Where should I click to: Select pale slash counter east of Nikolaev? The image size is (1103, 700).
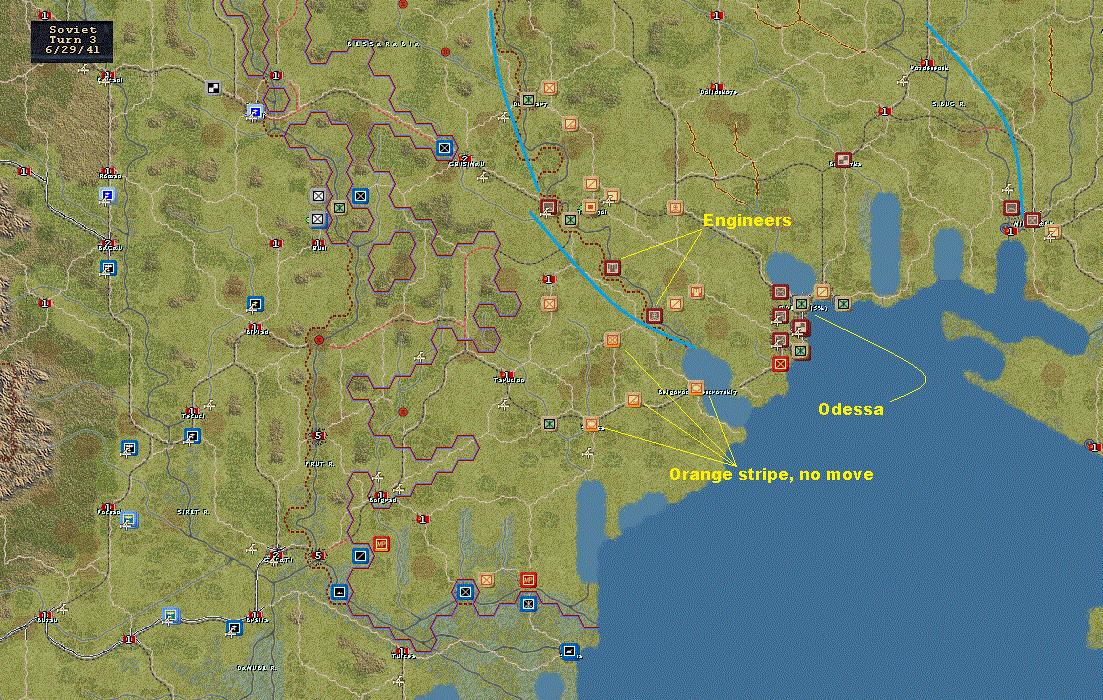1053,231
